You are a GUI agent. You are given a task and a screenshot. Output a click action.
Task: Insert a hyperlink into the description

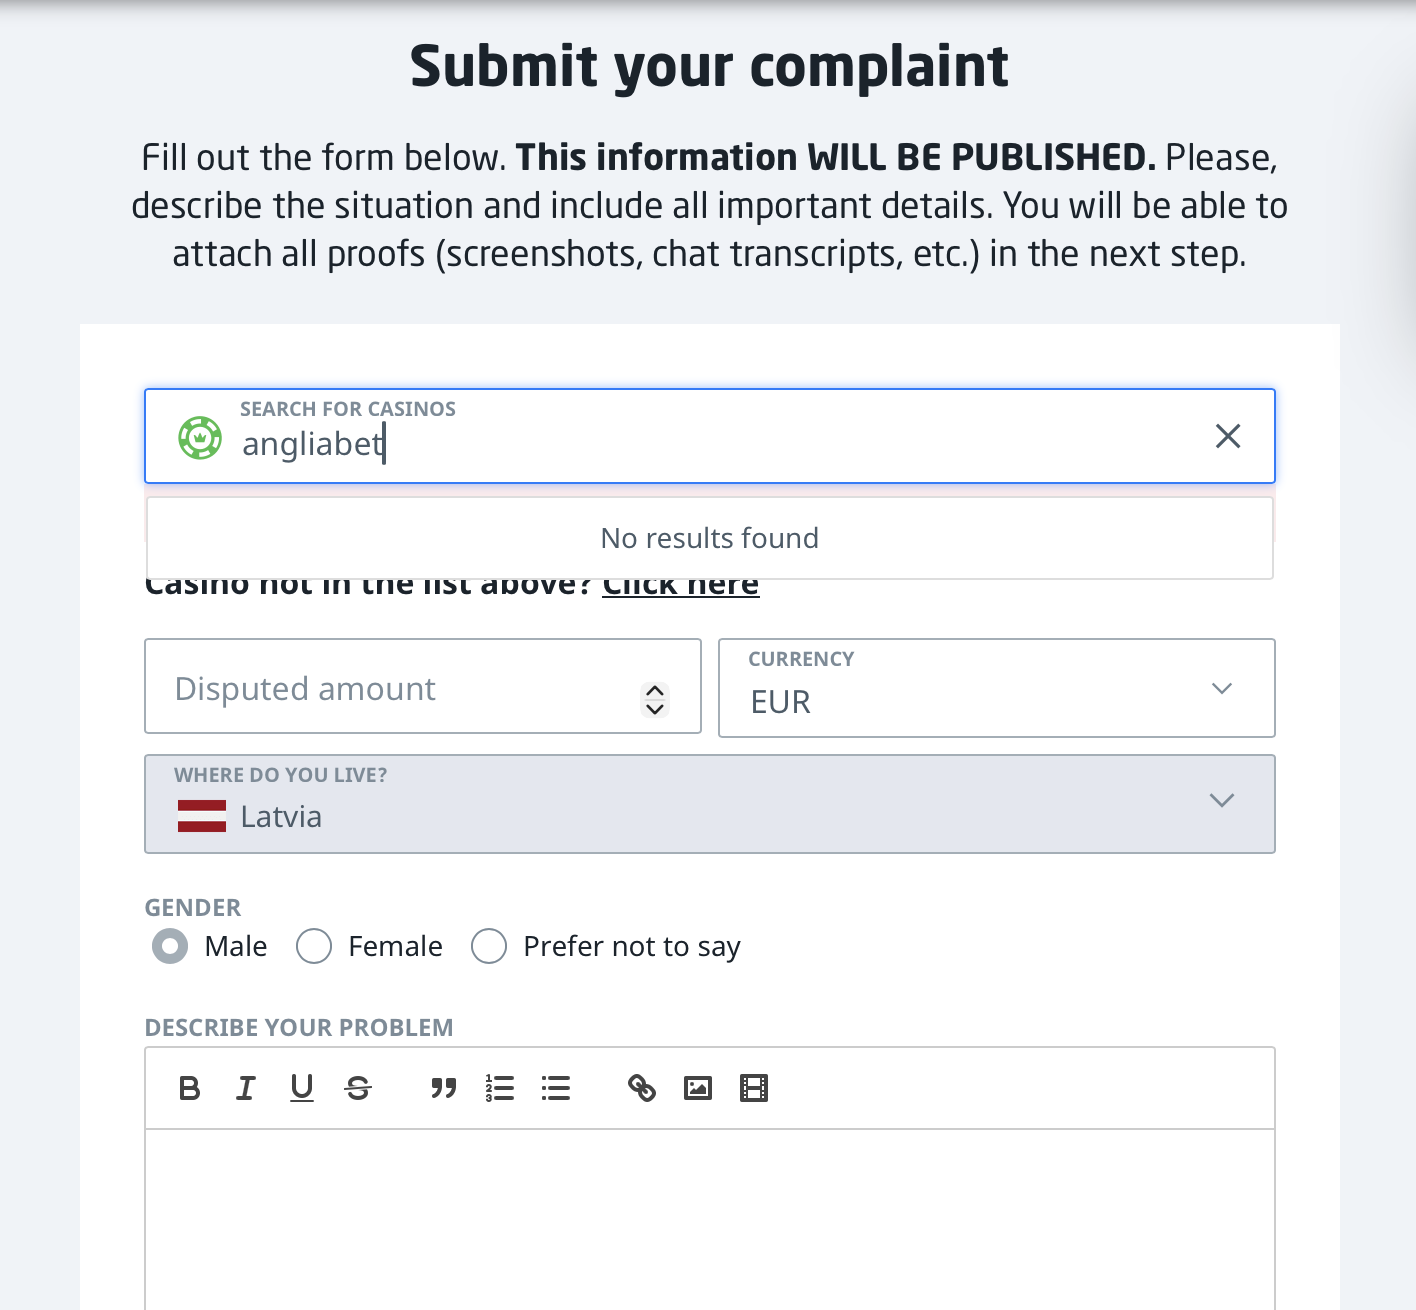point(642,1088)
